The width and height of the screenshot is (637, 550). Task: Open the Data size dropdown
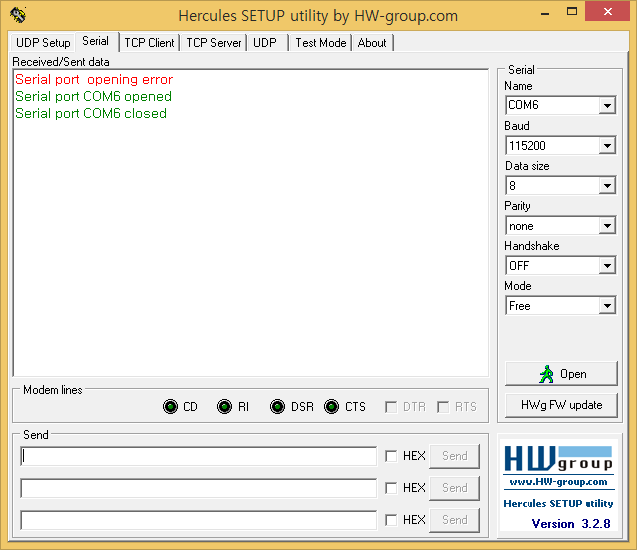[x=607, y=186]
